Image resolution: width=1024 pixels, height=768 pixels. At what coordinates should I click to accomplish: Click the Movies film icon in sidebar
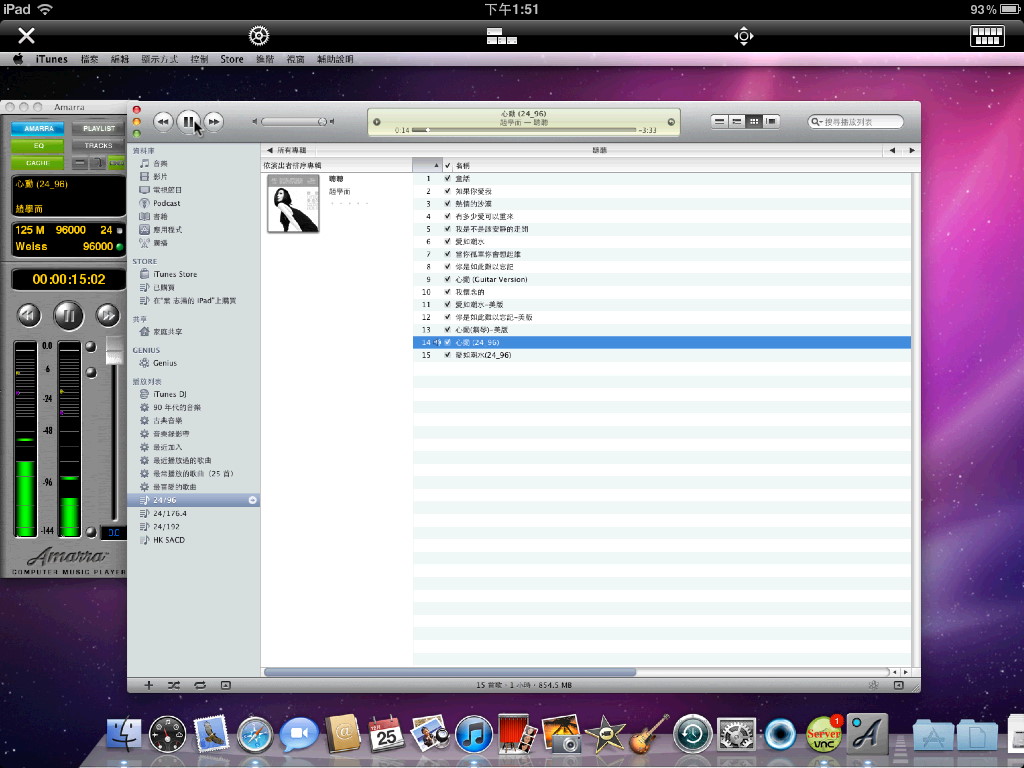[x=144, y=176]
